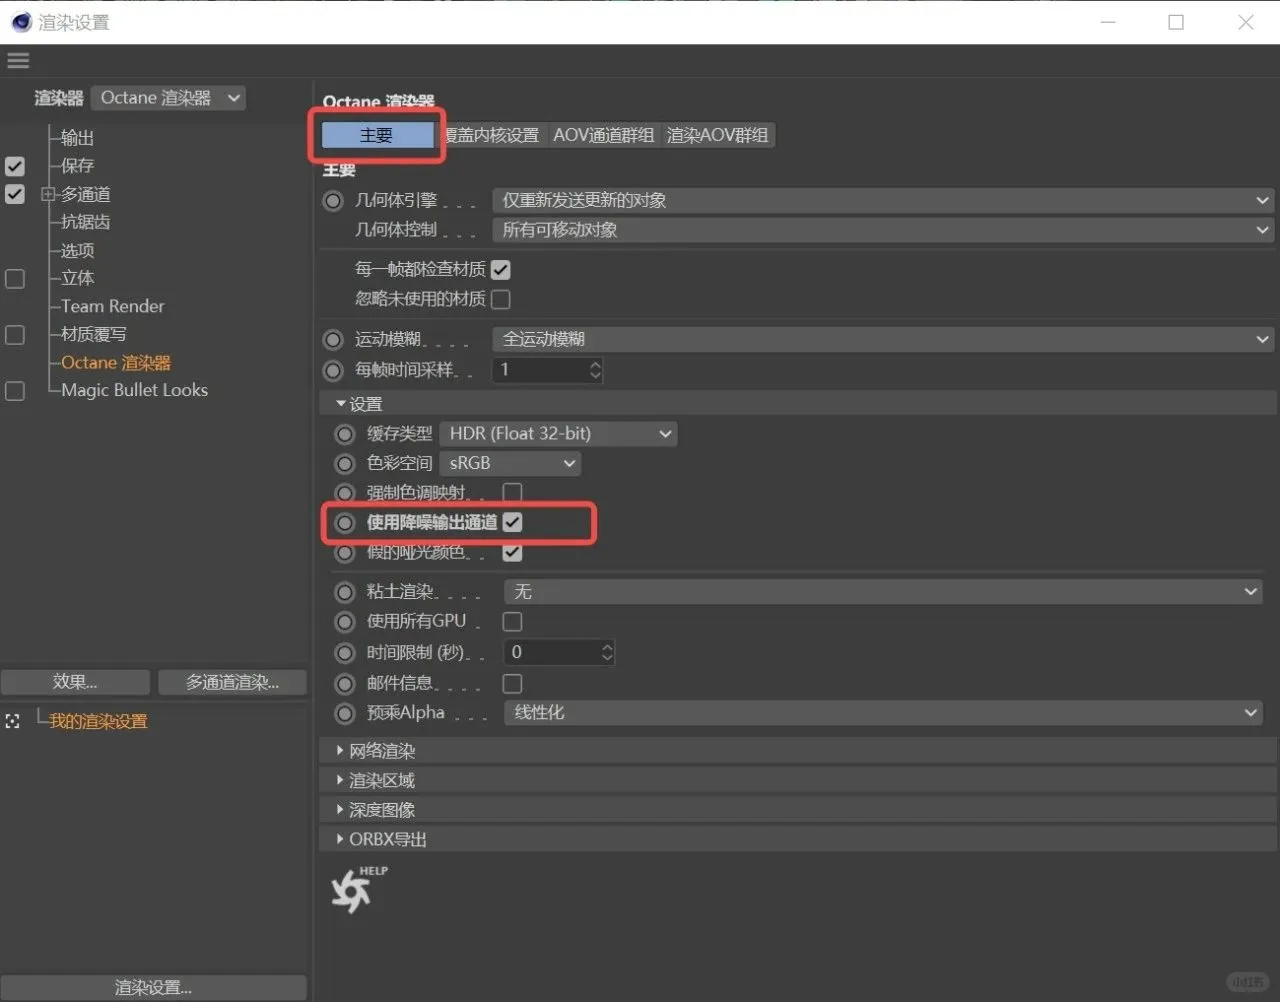The width and height of the screenshot is (1280, 1002).
Task: Switch to the 渲染AOV群组 tab
Action: click(x=717, y=135)
